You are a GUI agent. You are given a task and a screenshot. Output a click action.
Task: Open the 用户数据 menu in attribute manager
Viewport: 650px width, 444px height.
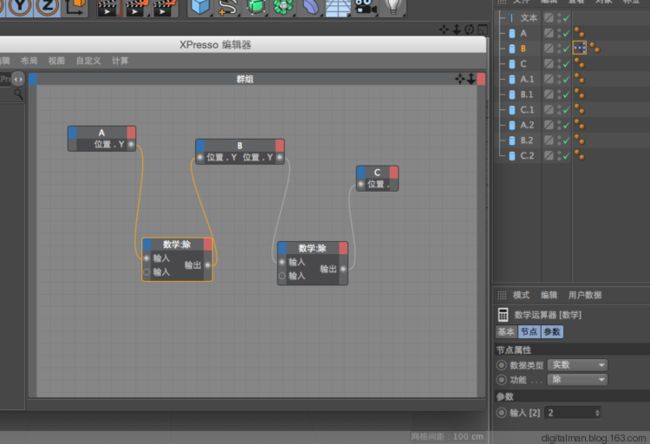585,295
